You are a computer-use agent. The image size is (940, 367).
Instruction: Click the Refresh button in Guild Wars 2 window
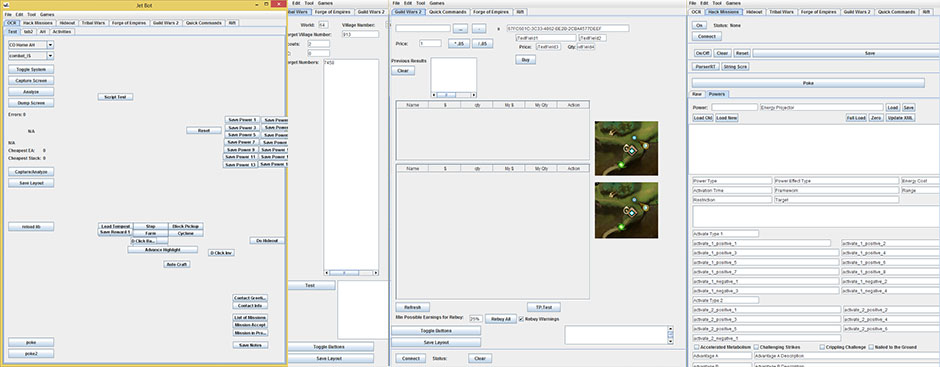tap(412, 307)
